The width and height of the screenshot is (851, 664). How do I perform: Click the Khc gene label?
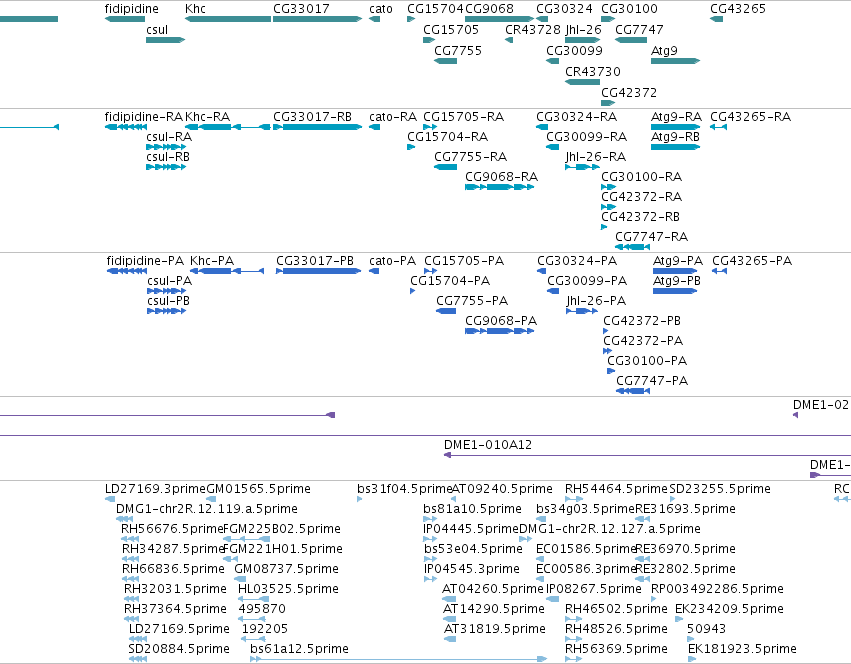(195, 9)
